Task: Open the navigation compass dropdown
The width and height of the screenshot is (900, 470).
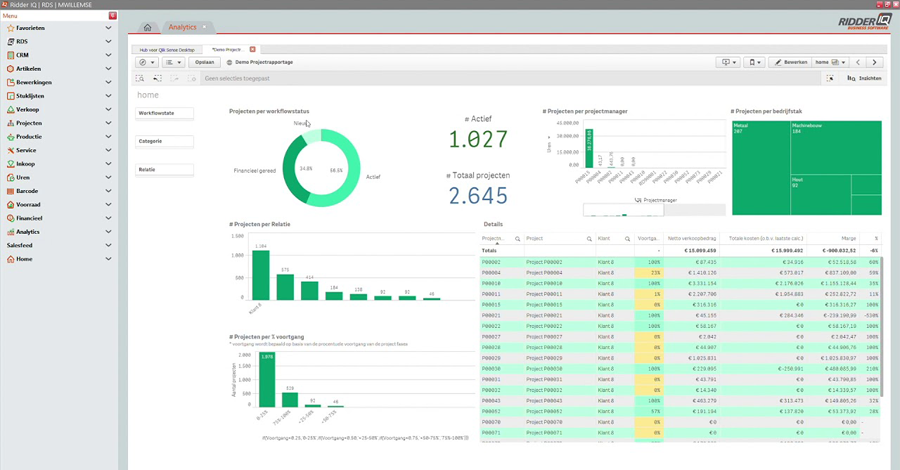Action: 146,62
